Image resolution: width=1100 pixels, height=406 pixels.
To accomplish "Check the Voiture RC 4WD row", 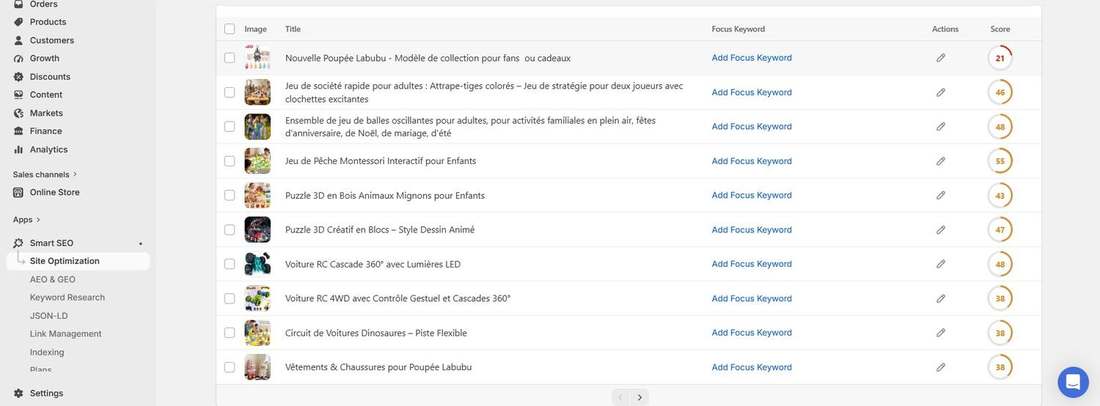I will (229, 298).
